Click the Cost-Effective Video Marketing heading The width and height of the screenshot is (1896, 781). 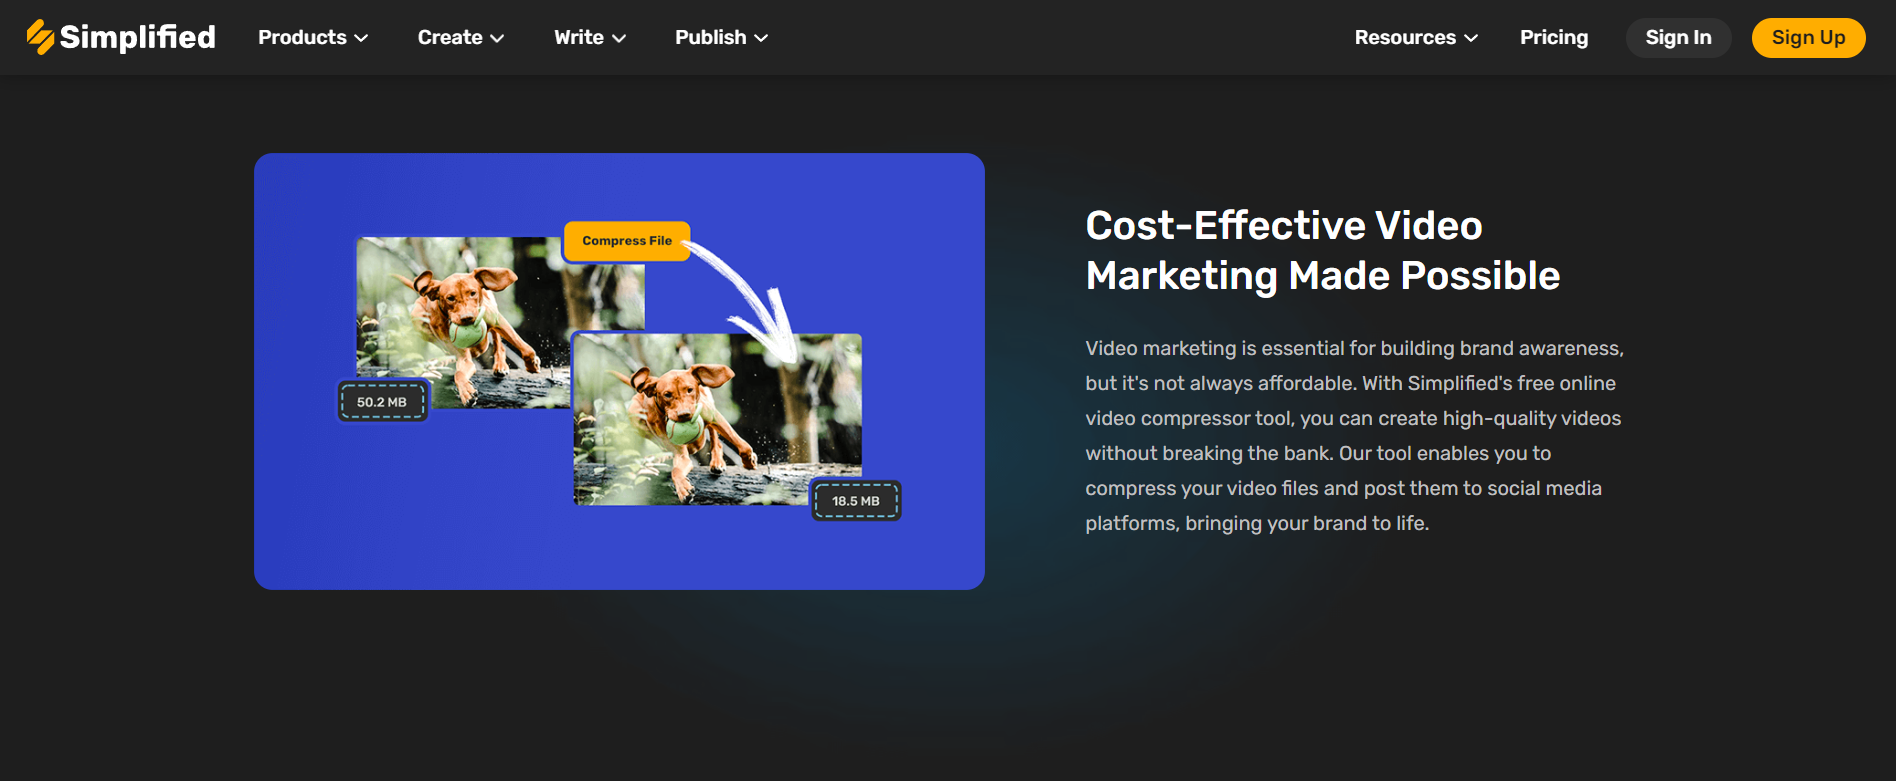pos(1322,250)
